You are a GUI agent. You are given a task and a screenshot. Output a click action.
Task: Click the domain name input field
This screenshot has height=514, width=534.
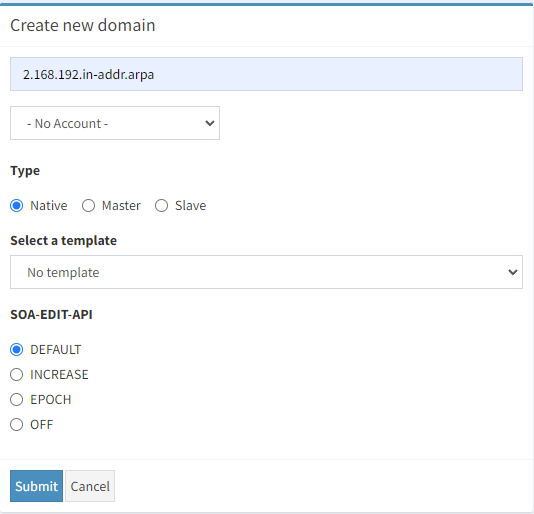click(x=266, y=74)
